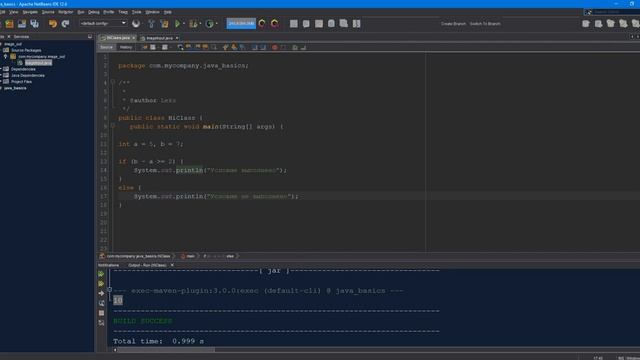
Task: Open the Profile Project dropdown arrow
Action: [216, 24]
